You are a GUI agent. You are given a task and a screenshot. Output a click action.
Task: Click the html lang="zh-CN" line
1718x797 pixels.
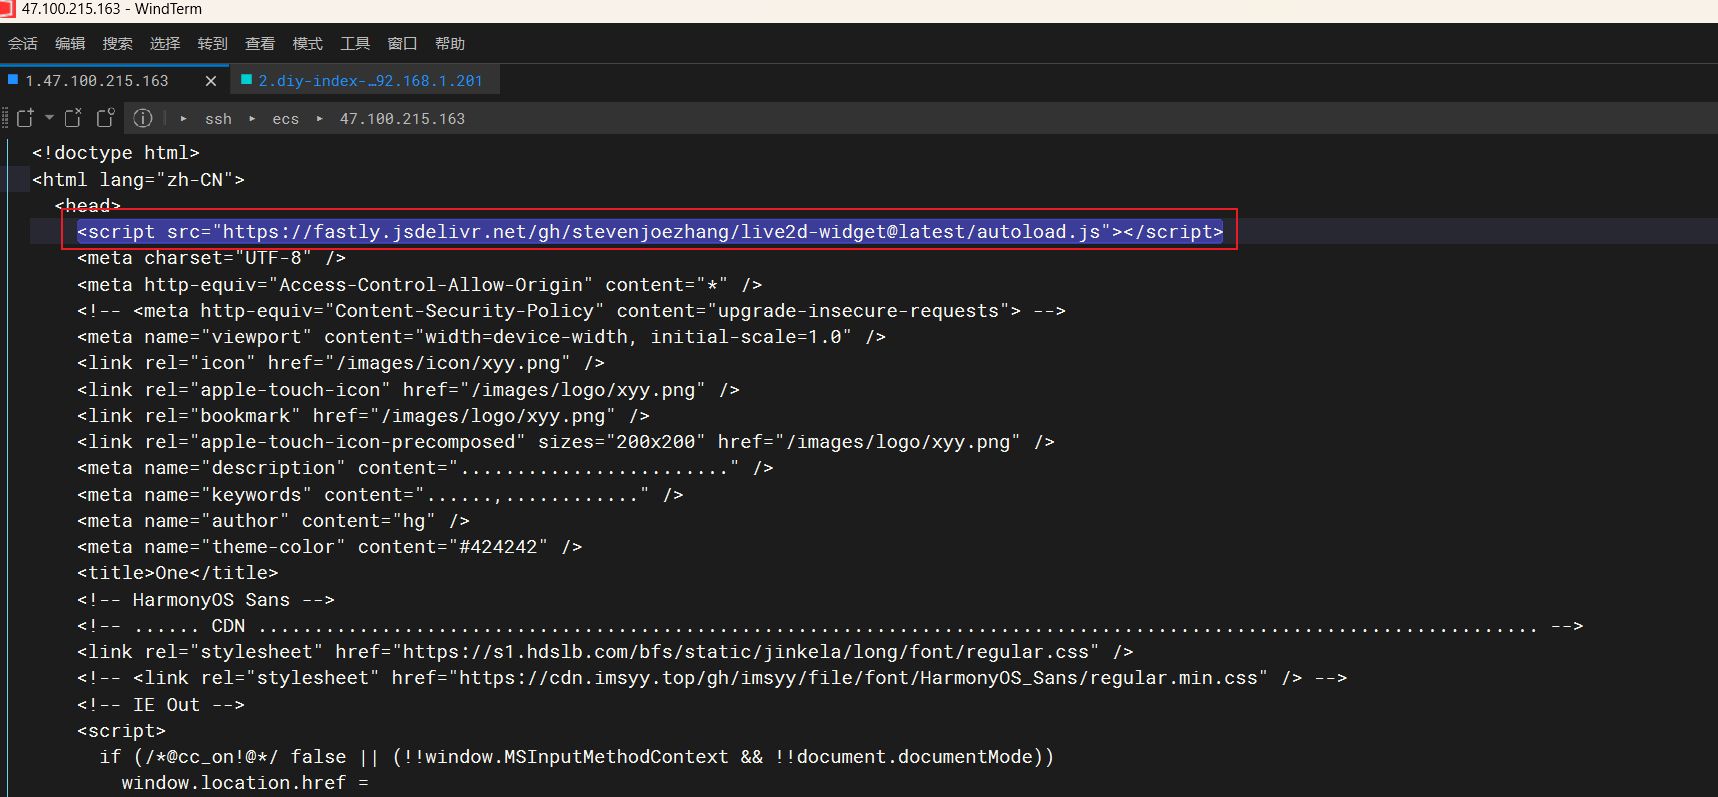click(138, 180)
